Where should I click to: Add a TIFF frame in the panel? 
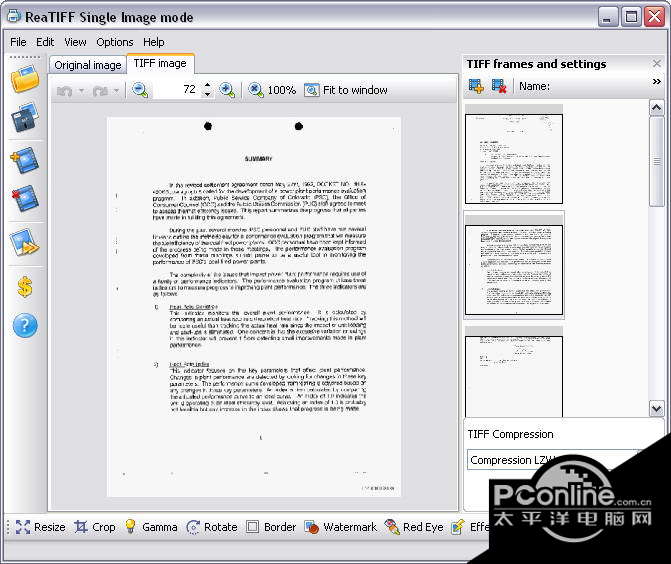476,86
